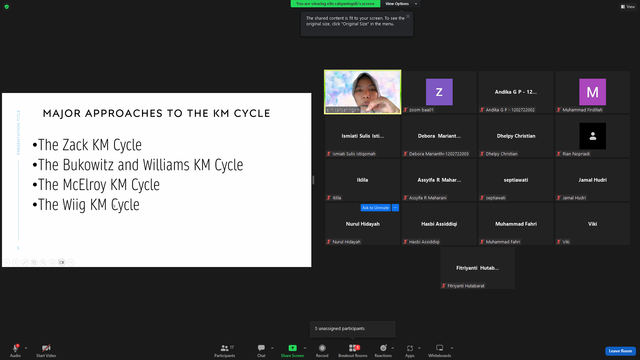
Task: Click the next slide arrow in the presentation
Action: (16, 262)
